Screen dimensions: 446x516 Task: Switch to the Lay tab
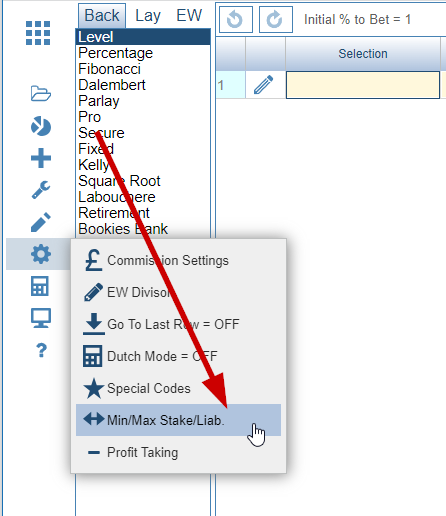click(148, 15)
